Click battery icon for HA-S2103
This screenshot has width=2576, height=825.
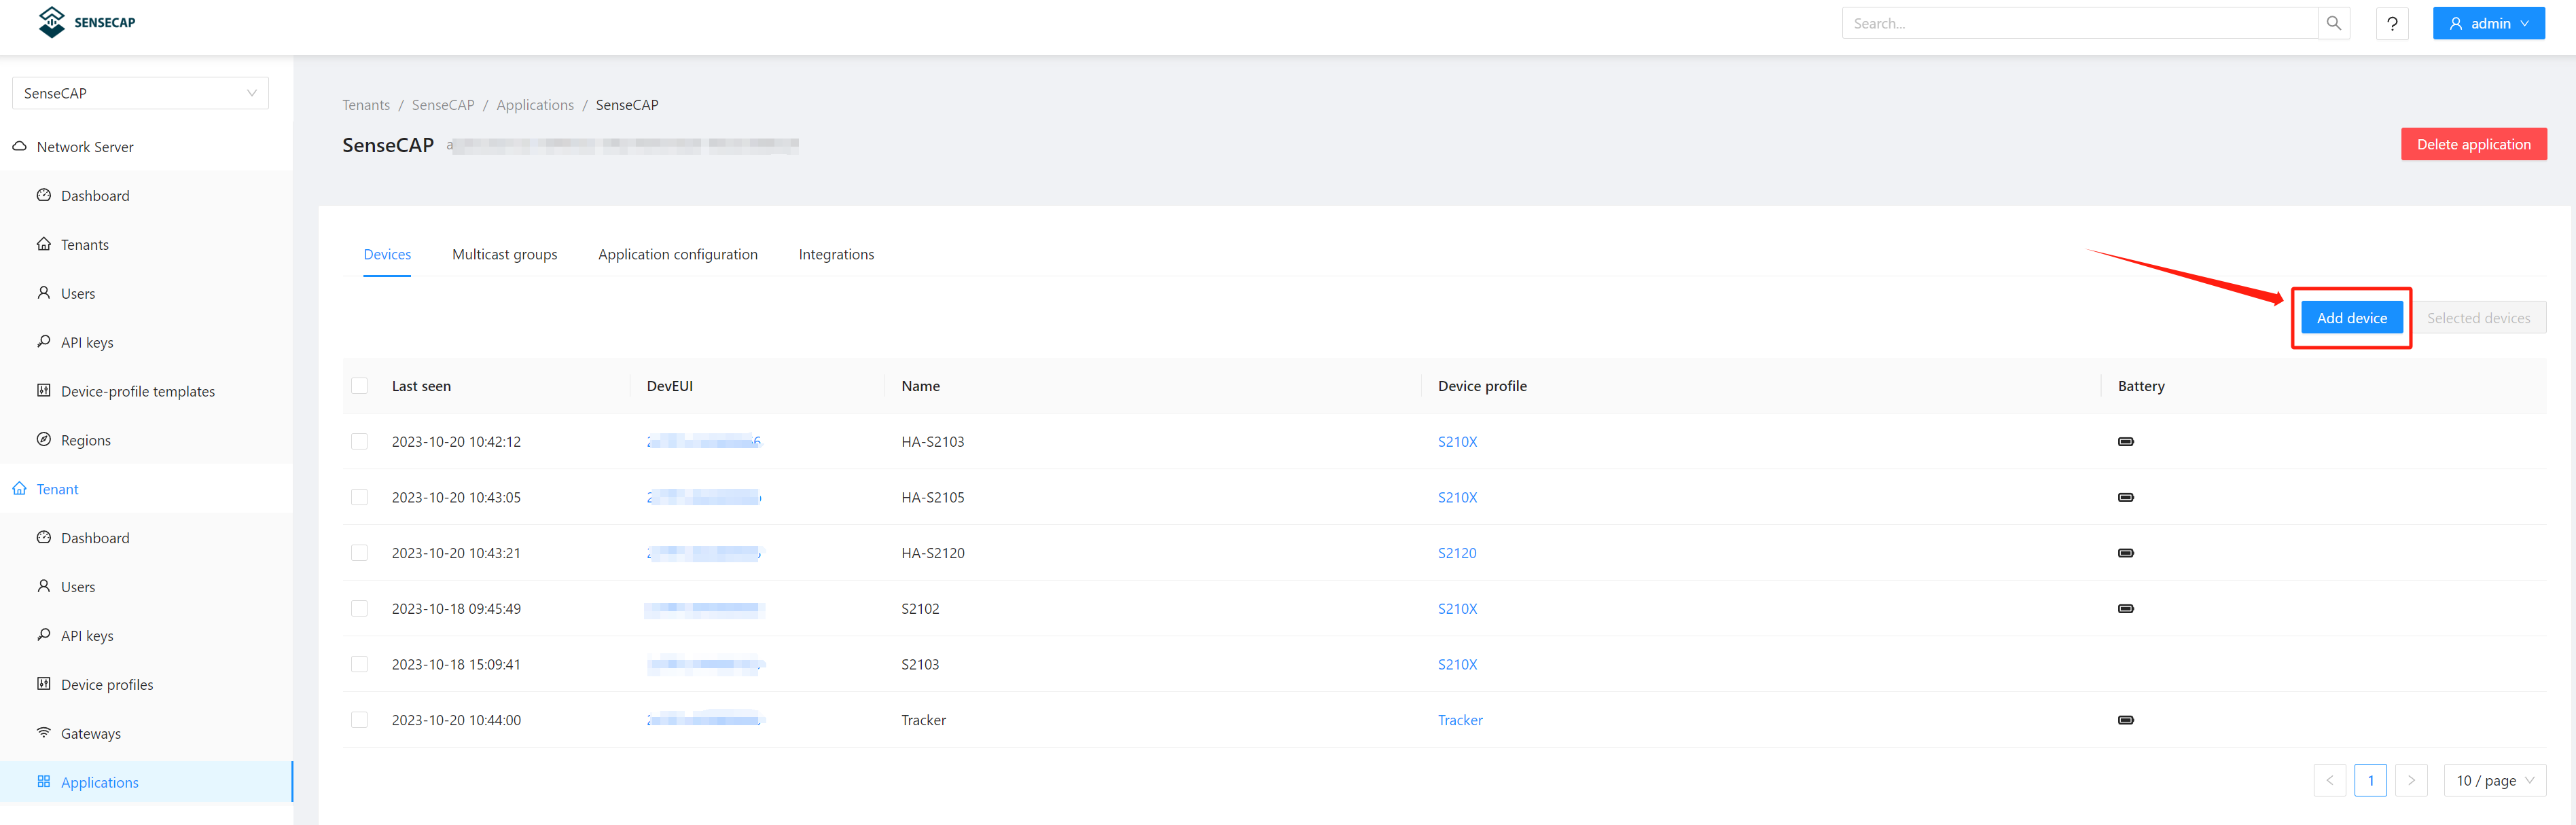click(2126, 442)
